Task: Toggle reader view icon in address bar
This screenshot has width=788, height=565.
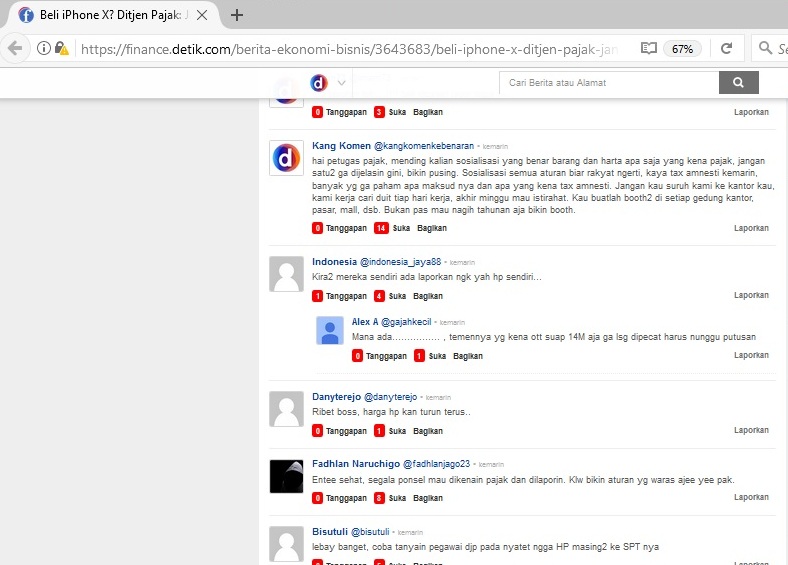Action: [649, 48]
